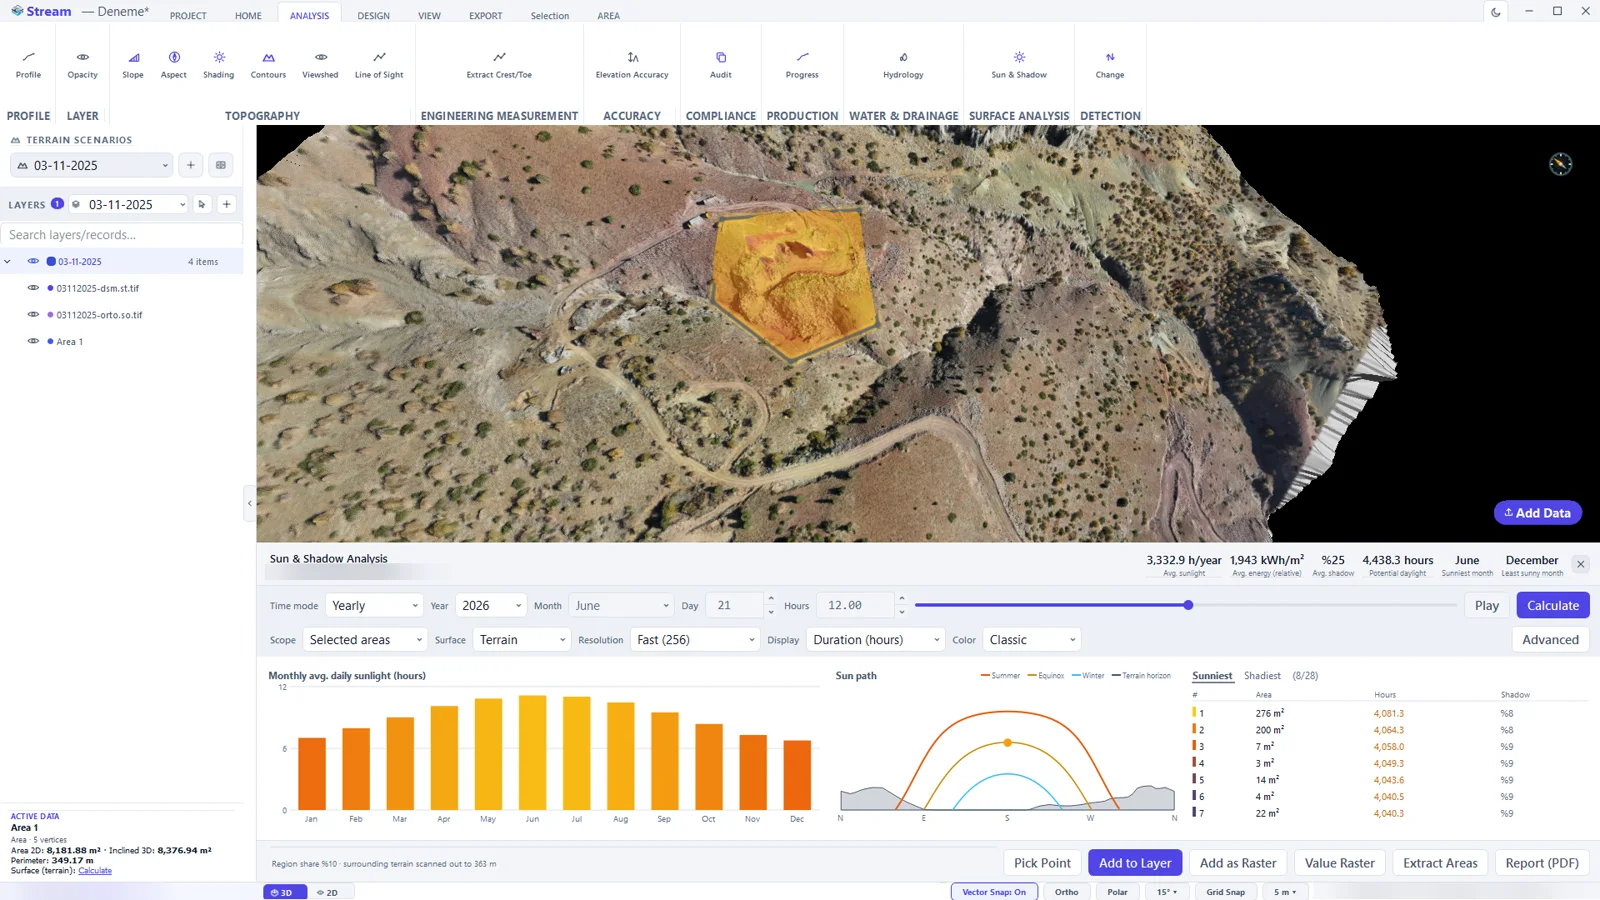Screen dimensions: 1600x900
Task: Open the EXPORT ribbon tab
Action: point(486,16)
